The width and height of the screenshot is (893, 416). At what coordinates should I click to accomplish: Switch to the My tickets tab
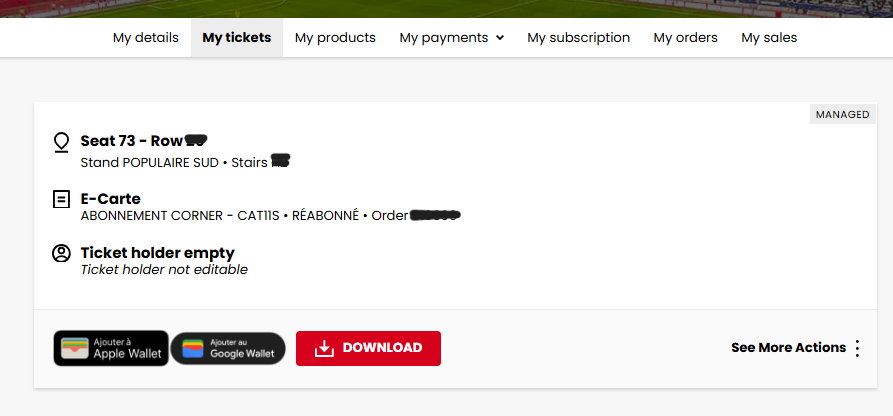pos(236,38)
